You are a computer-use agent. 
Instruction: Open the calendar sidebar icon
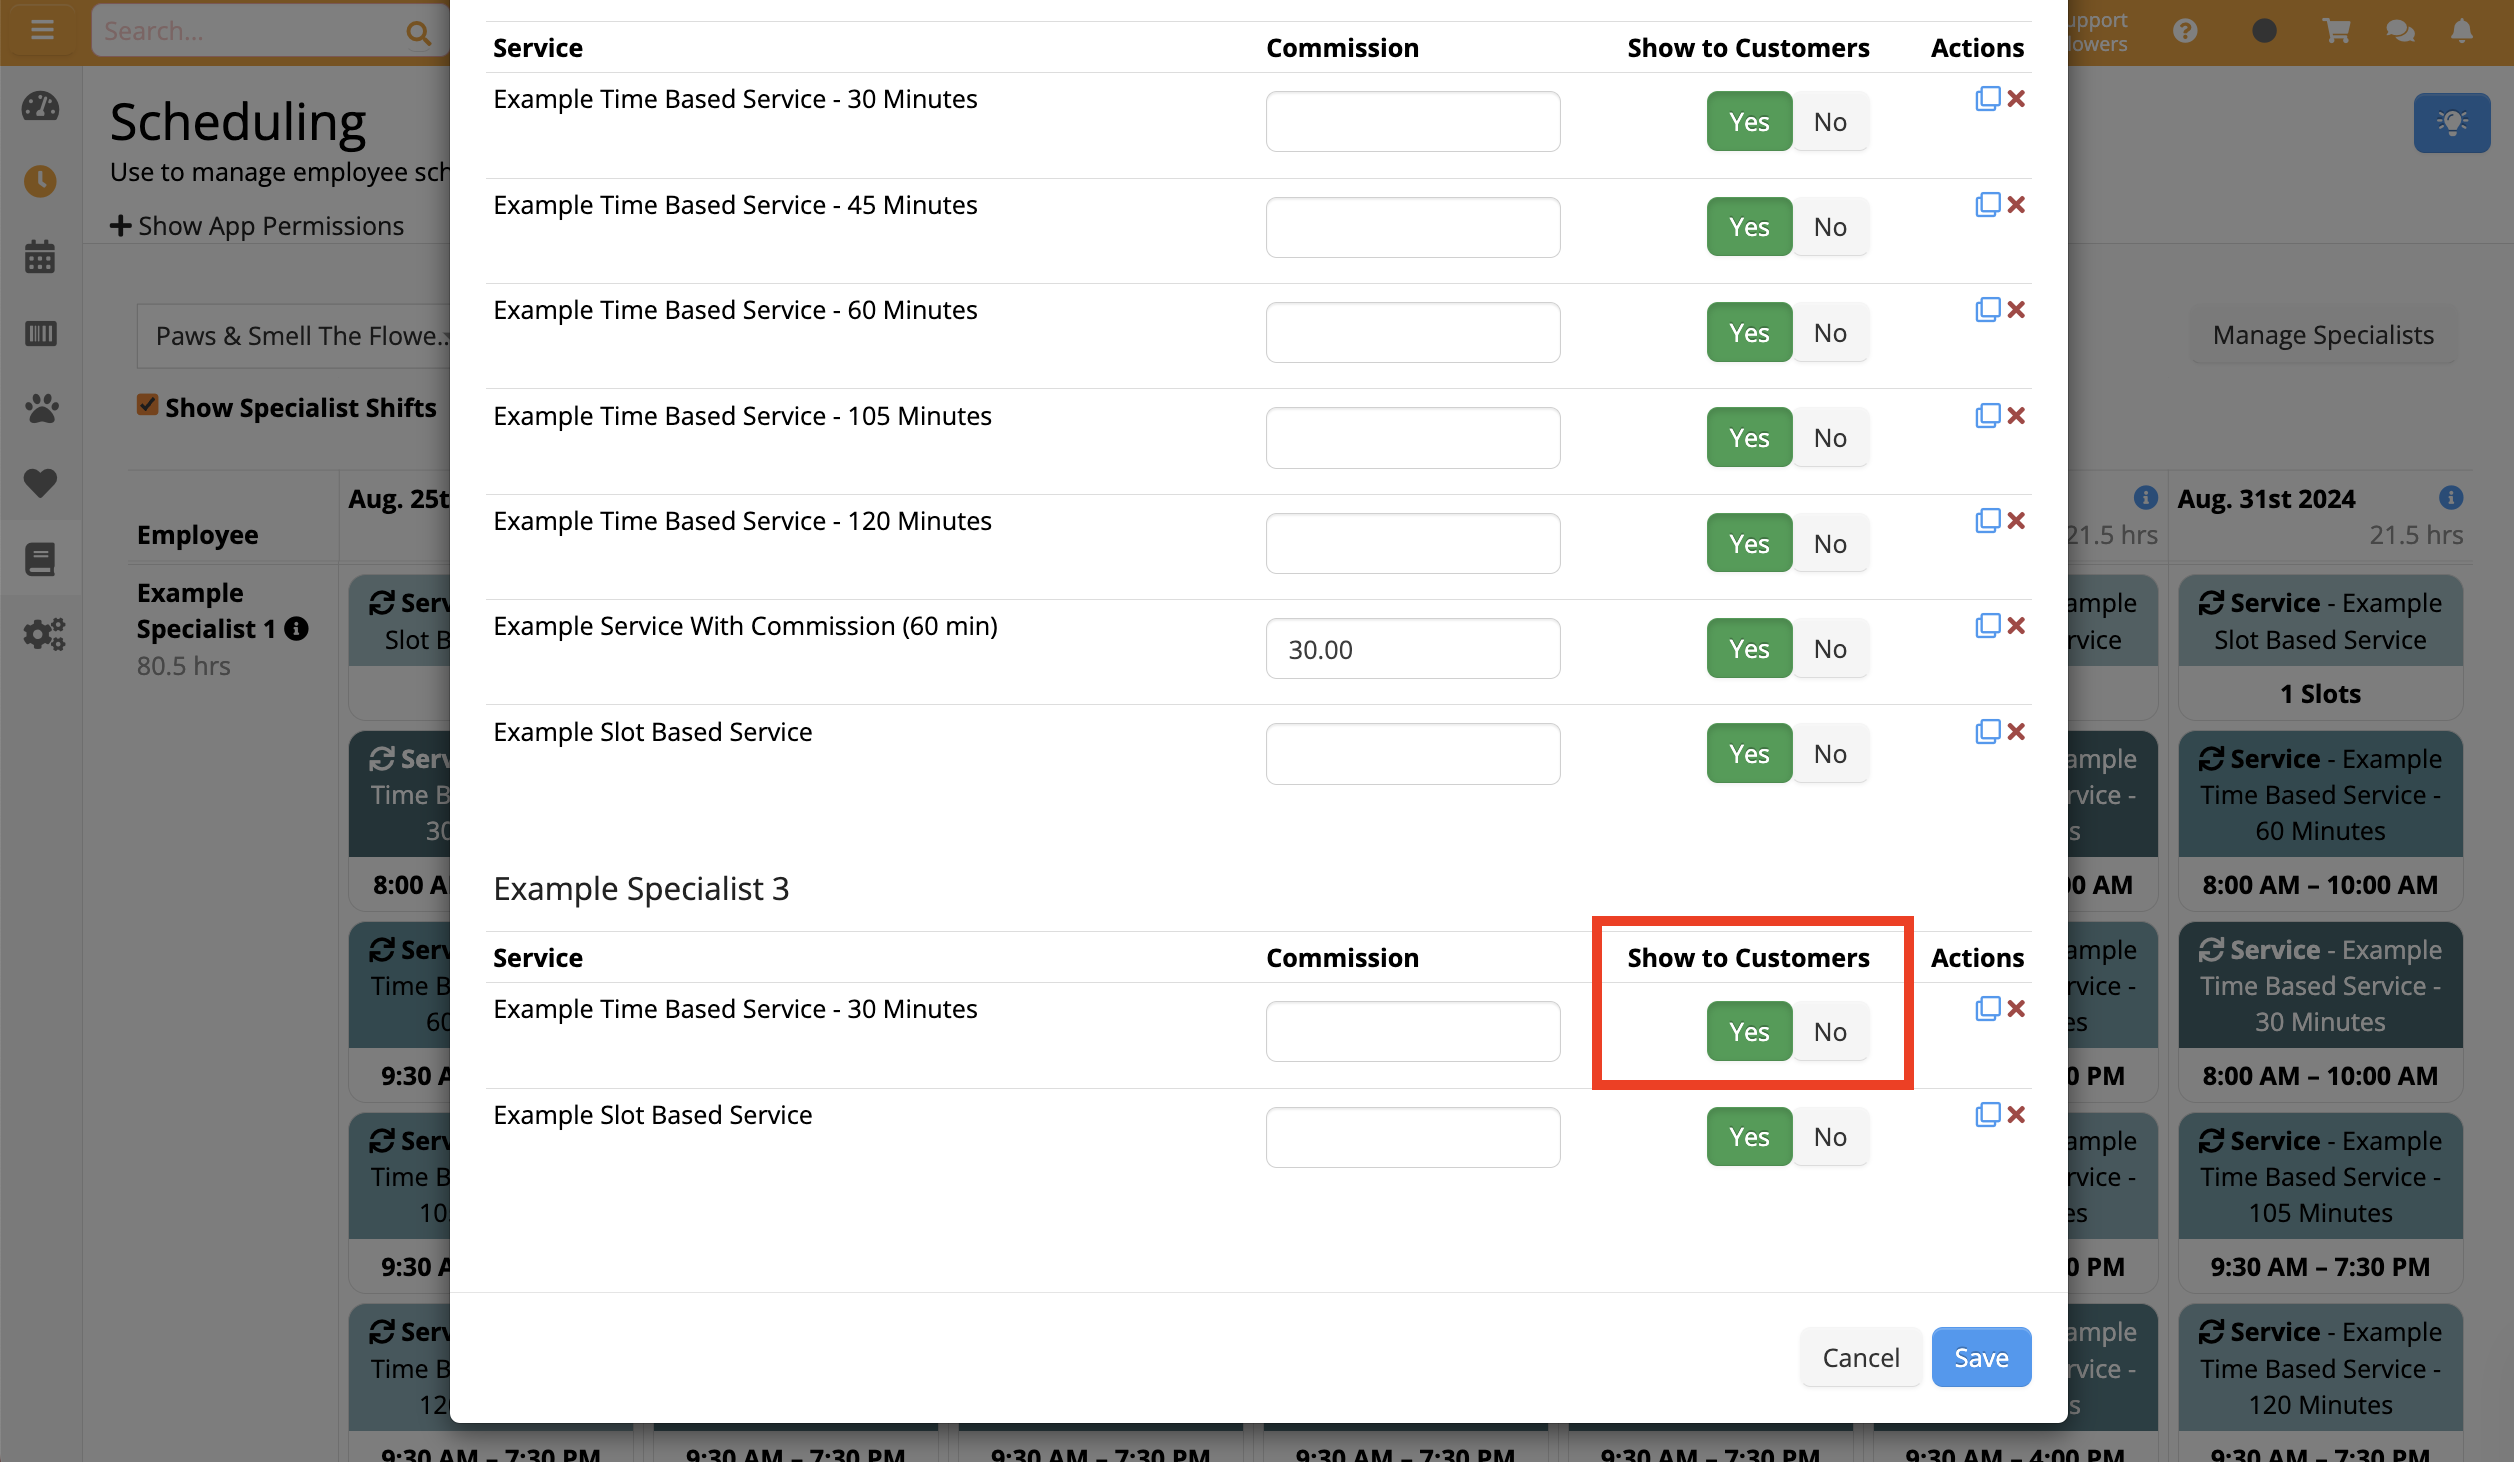coord(40,257)
